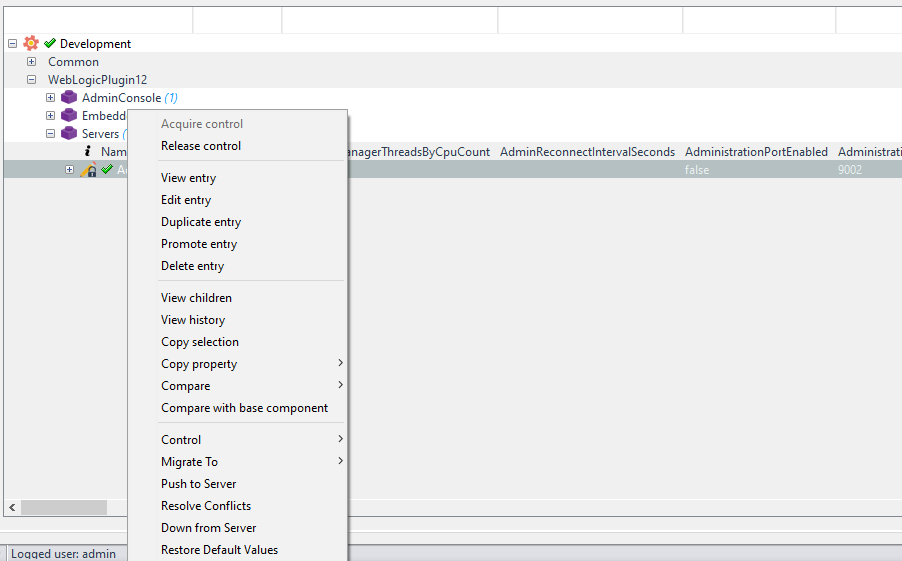Select View history
The image size is (902, 561).
(x=238, y=319)
